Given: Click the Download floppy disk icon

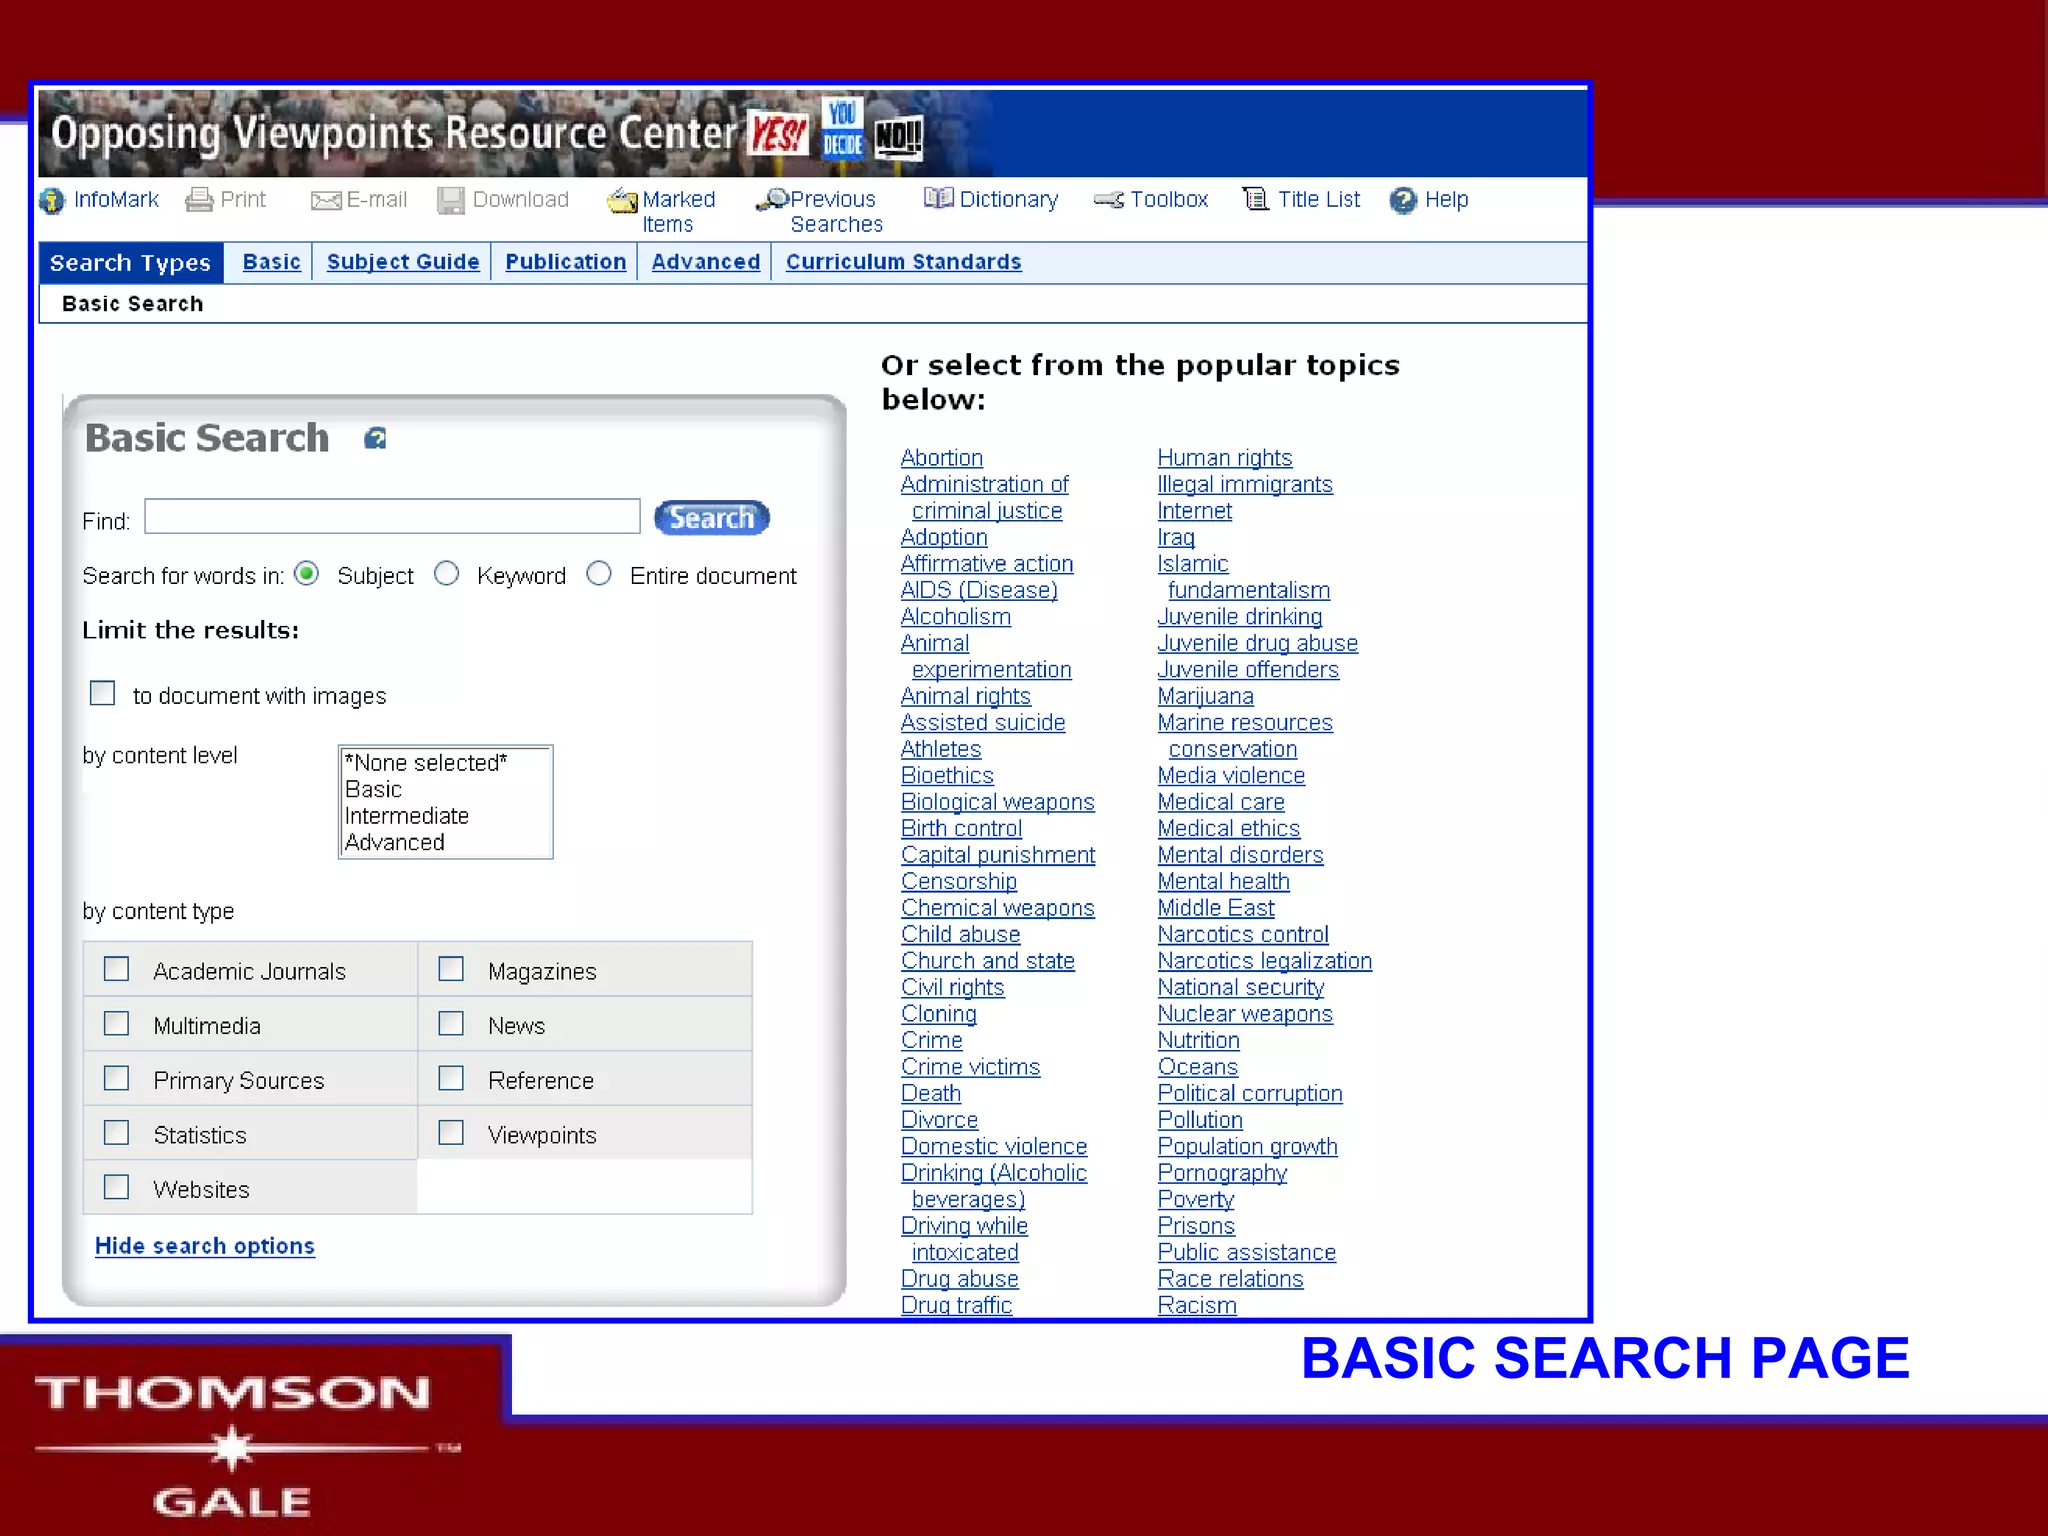Looking at the screenshot, I should point(451,201).
